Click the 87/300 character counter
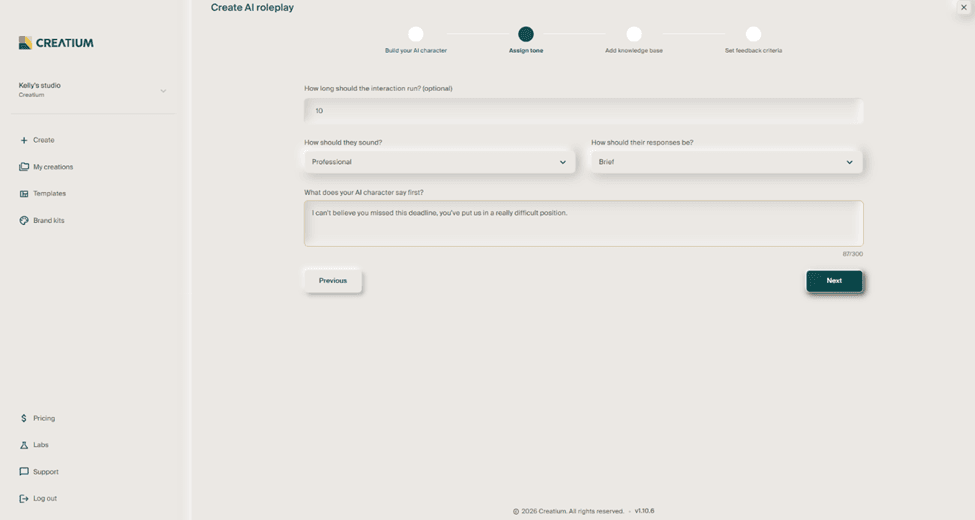 (x=853, y=254)
